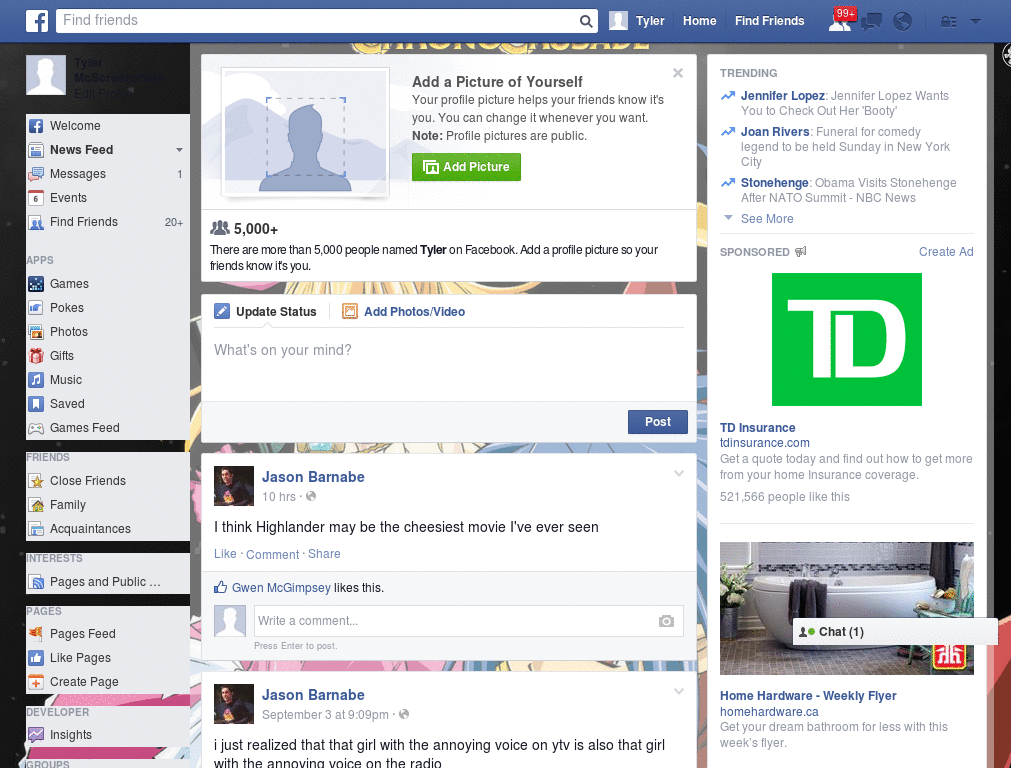The width and height of the screenshot is (1024, 768).
Task: Click the Saved bookmark icon
Action: [x=36, y=404]
